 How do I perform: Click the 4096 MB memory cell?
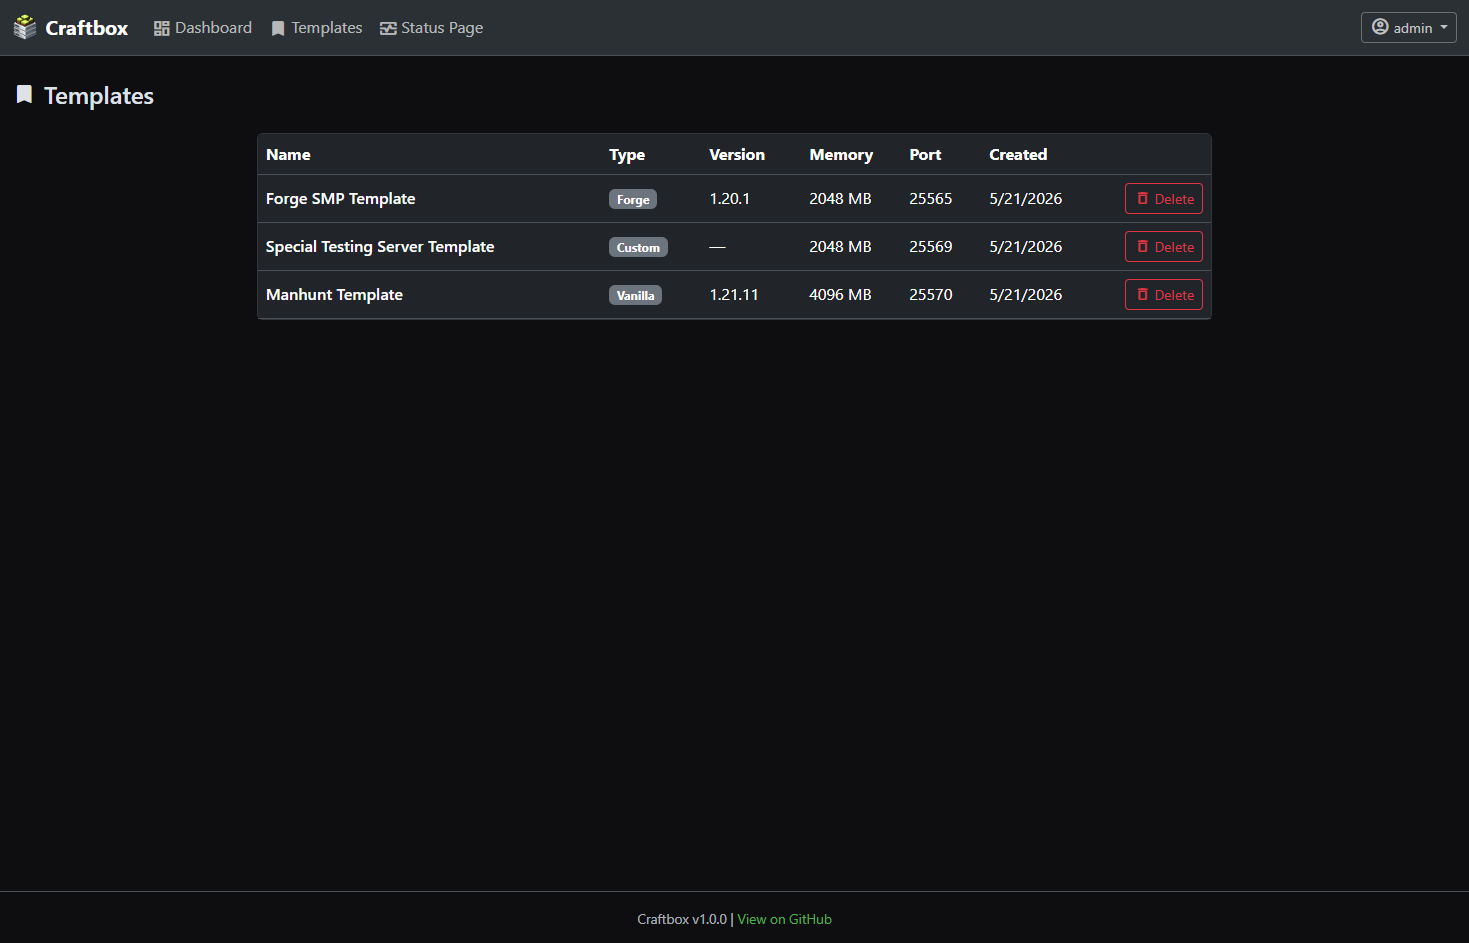tap(840, 295)
